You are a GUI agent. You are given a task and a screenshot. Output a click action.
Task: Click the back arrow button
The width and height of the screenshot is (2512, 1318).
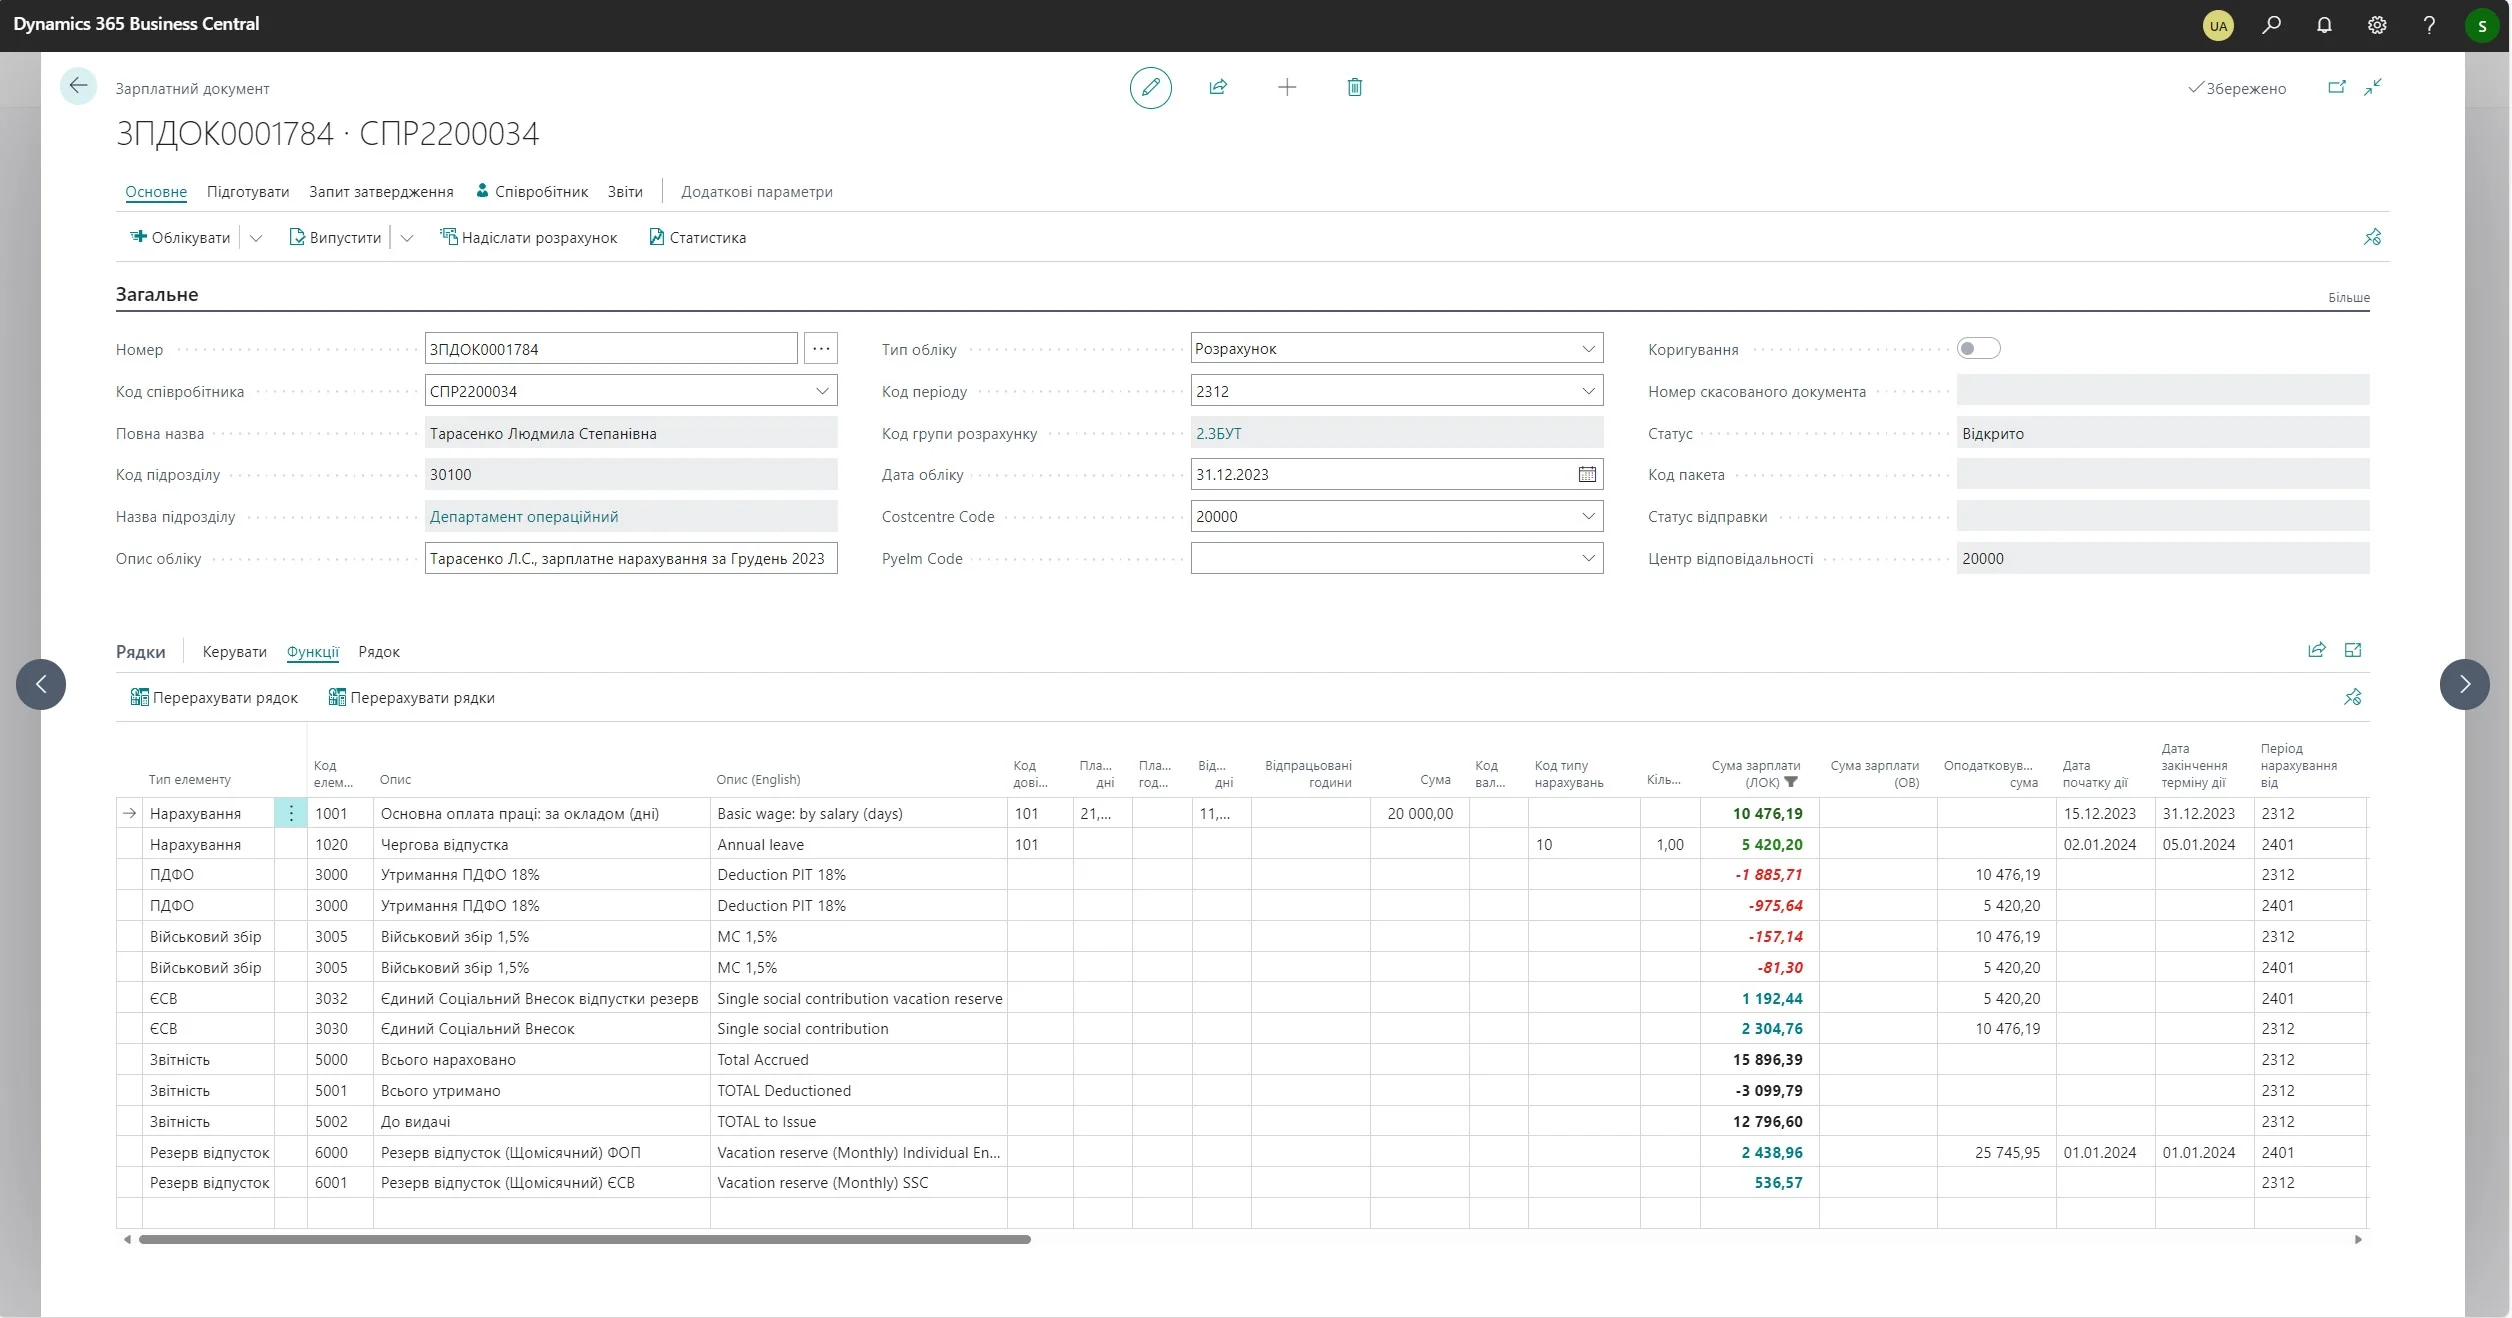pos(78,87)
